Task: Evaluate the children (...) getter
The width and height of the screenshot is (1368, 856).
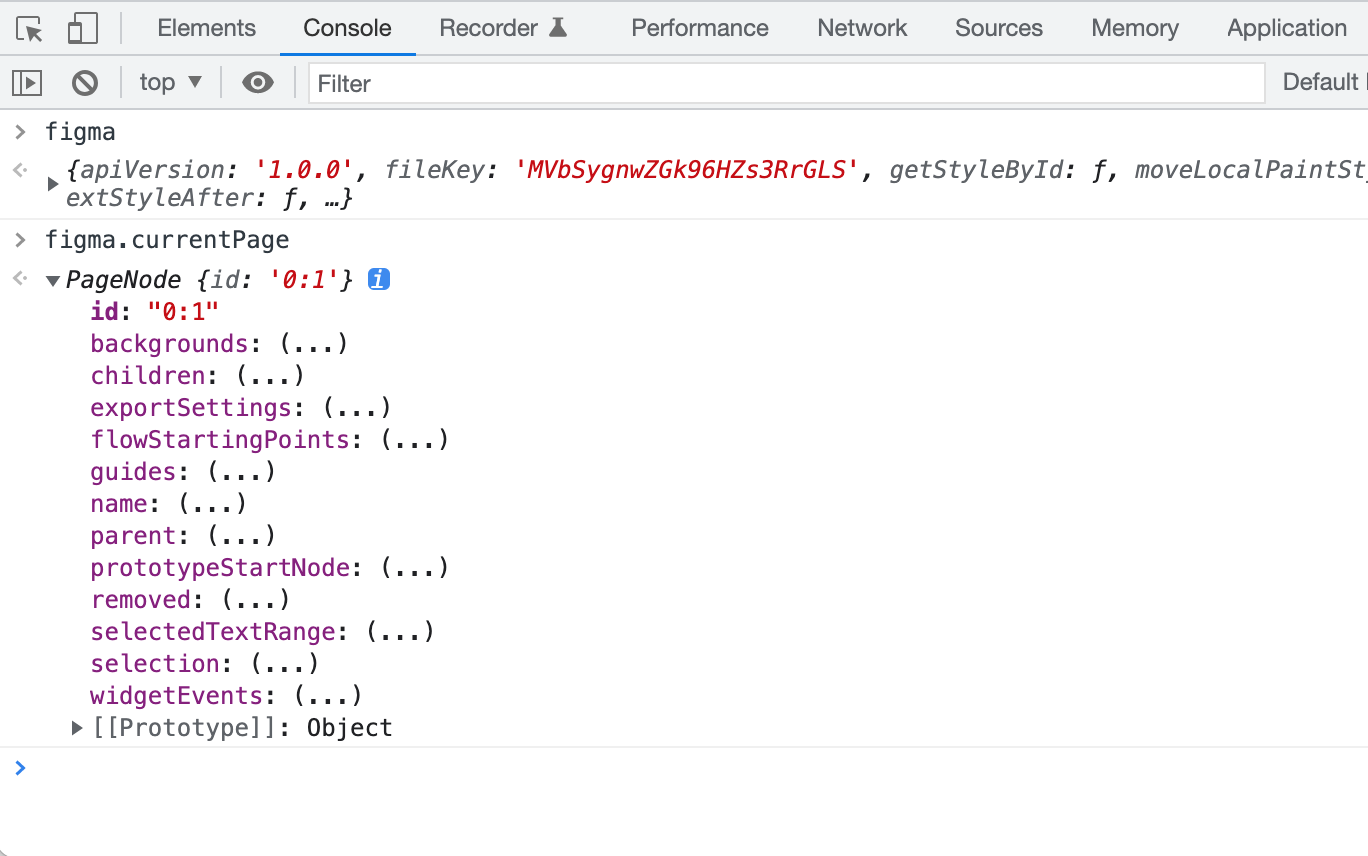Action: pos(270,376)
